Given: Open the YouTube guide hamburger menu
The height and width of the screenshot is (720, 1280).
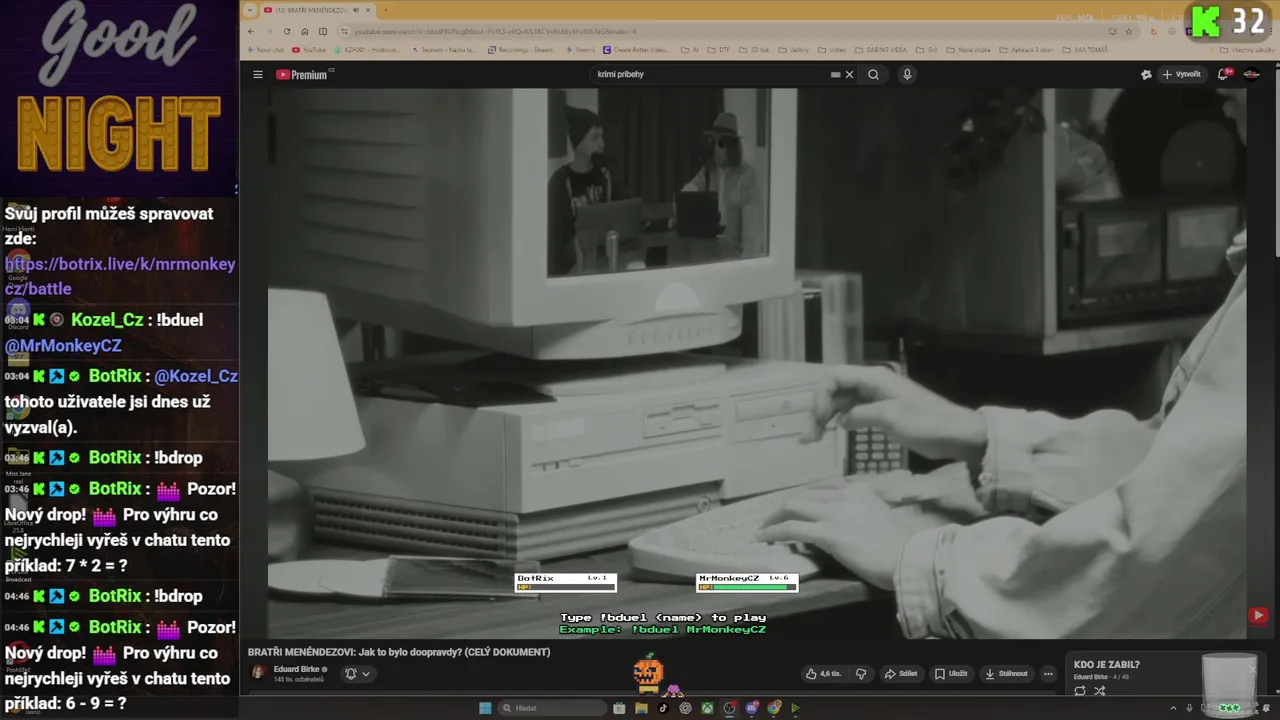Looking at the screenshot, I should coord(257,74).
